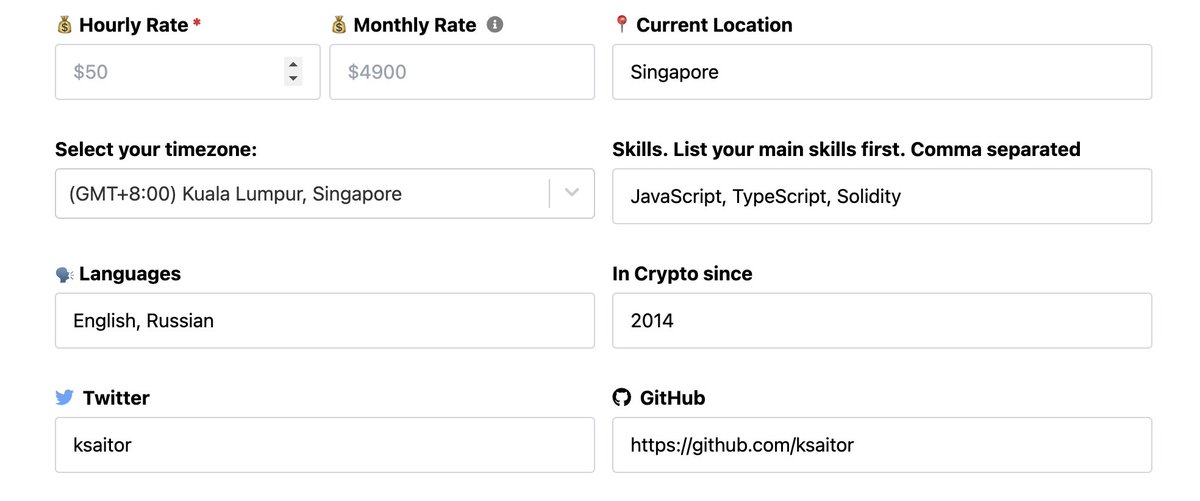The image size is (1200, 501).
Task: Click the Monthly Rate info icon
Action: coord(495,25)
